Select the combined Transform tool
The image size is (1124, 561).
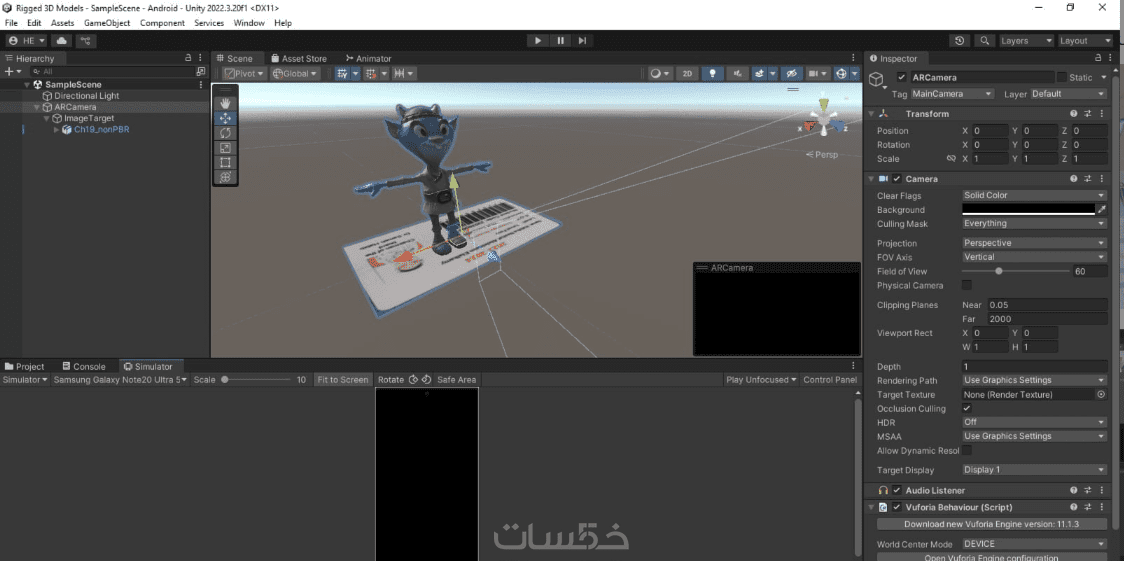click(x=225, y=176)
